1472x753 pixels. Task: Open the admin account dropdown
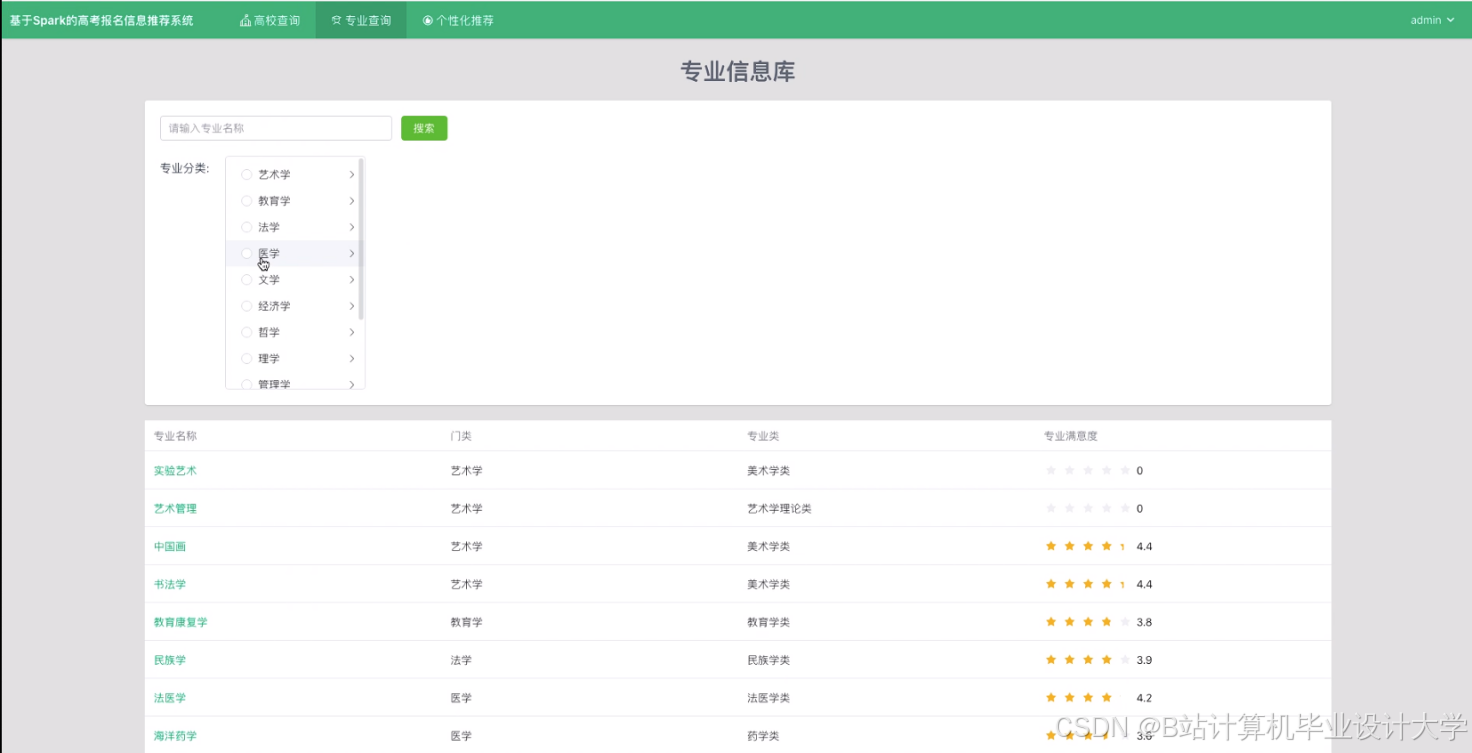coord(1430,19)
